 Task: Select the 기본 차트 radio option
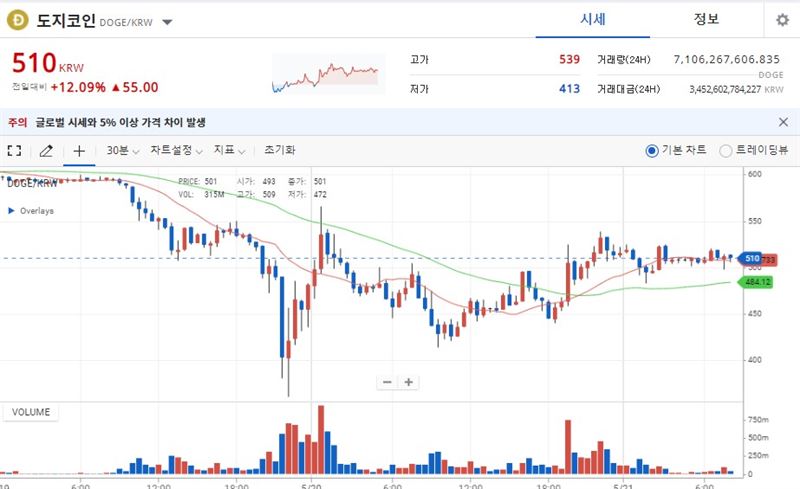(x=652, y=151)
